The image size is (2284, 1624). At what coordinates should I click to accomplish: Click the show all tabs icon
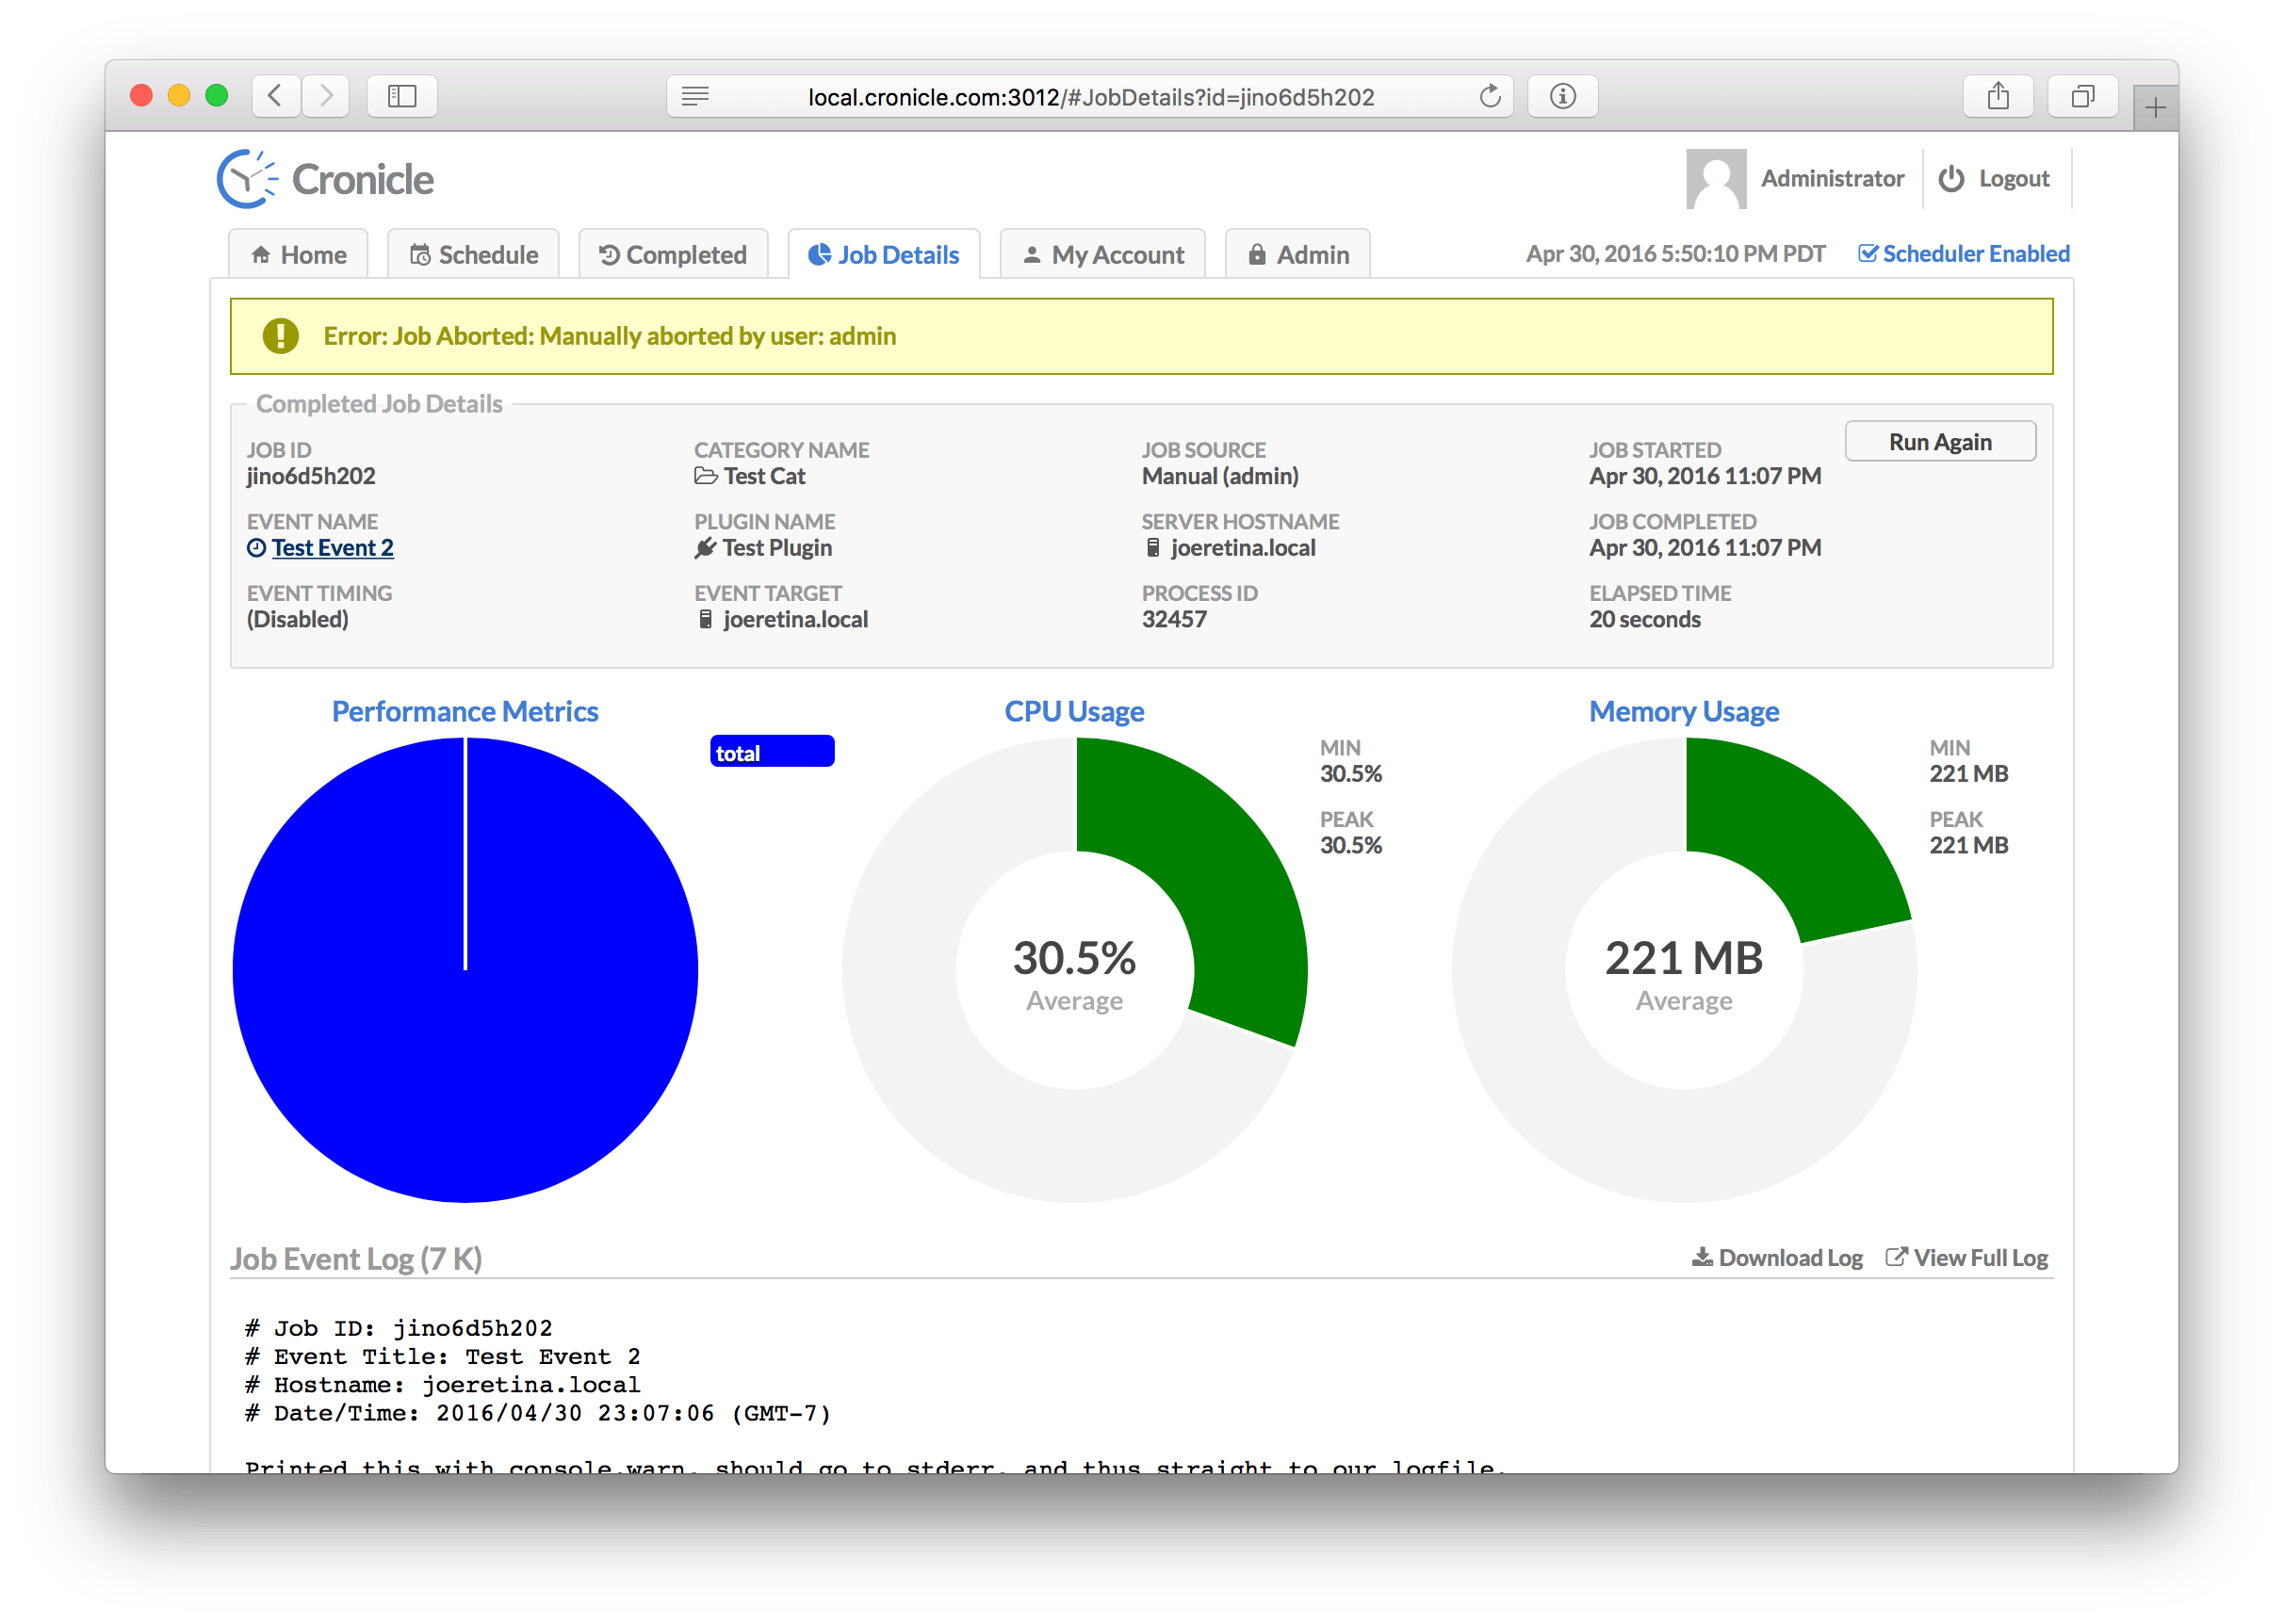(2083, 96)
